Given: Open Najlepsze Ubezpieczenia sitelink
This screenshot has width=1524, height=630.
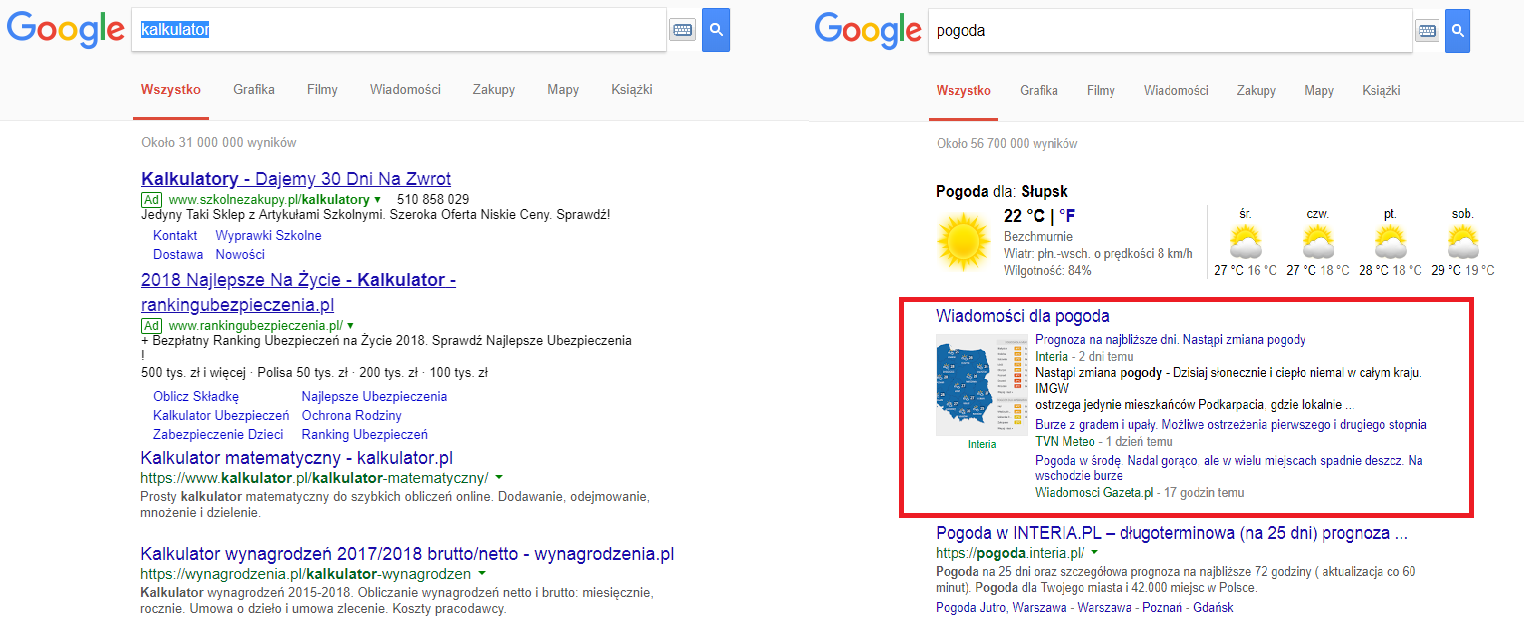Looking at the screenshot, I should [375, 397].
